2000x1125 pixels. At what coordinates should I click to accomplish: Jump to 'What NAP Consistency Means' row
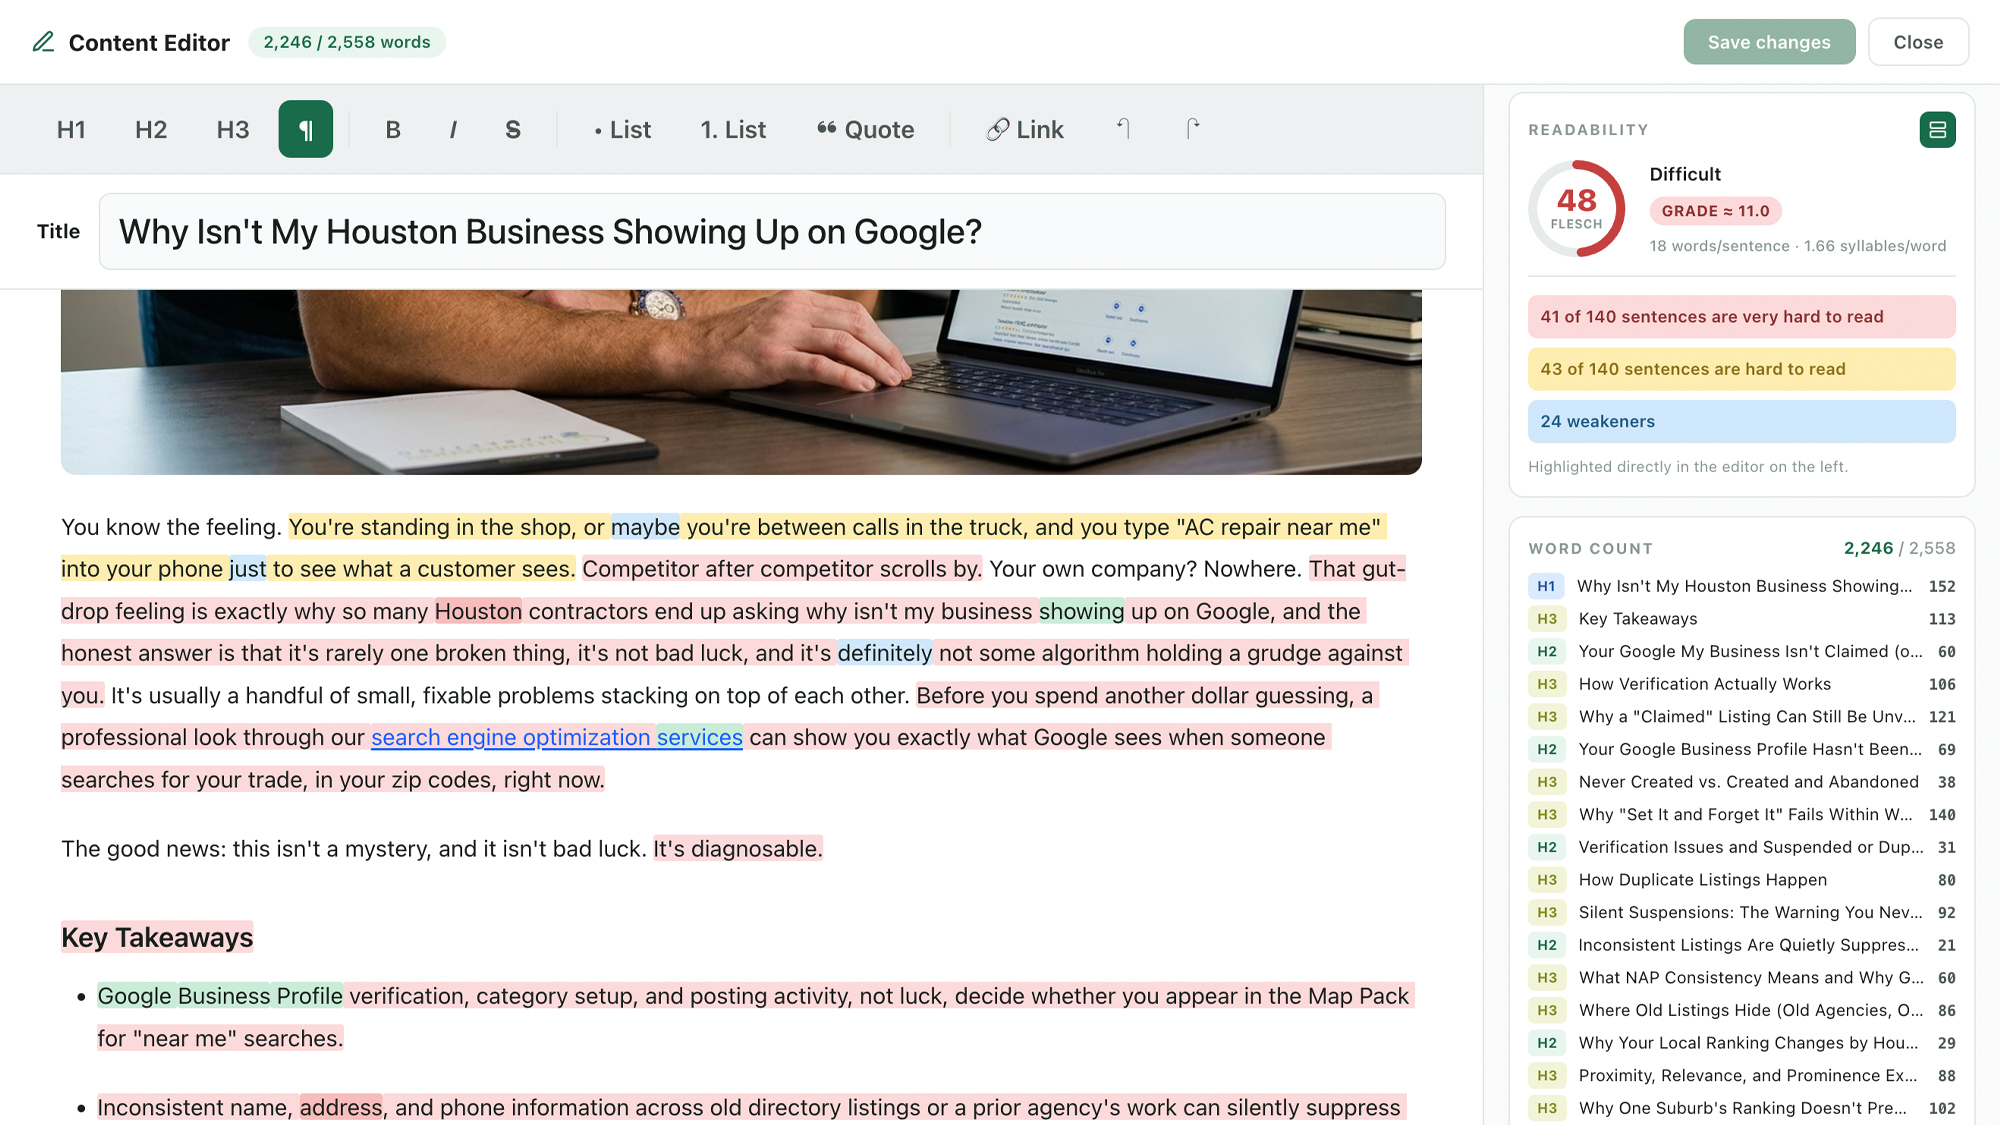point(1741,978)
